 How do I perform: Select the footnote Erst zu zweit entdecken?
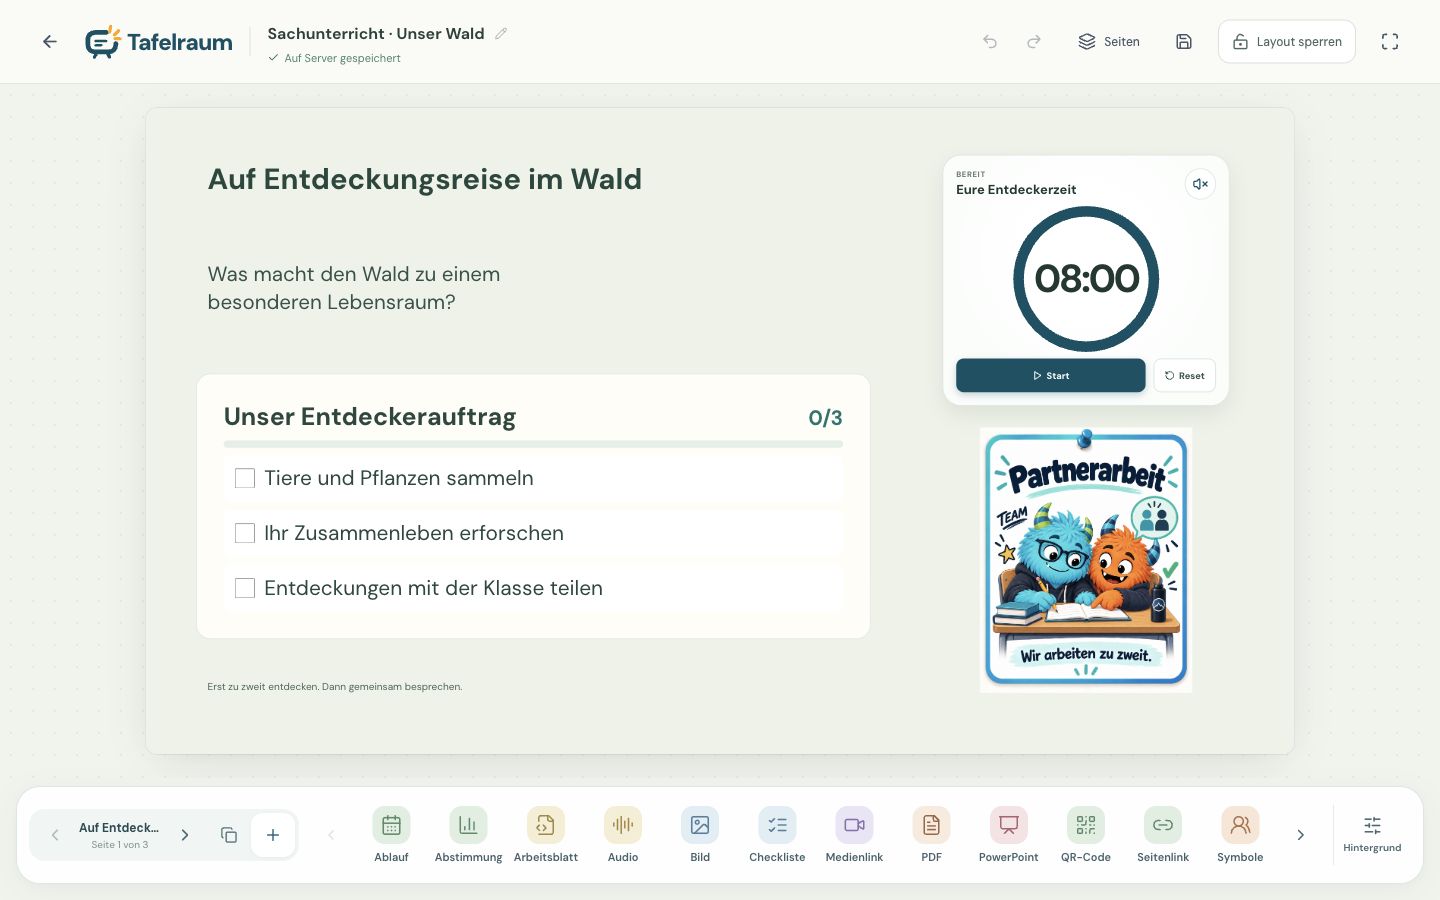tap(335, 687)
